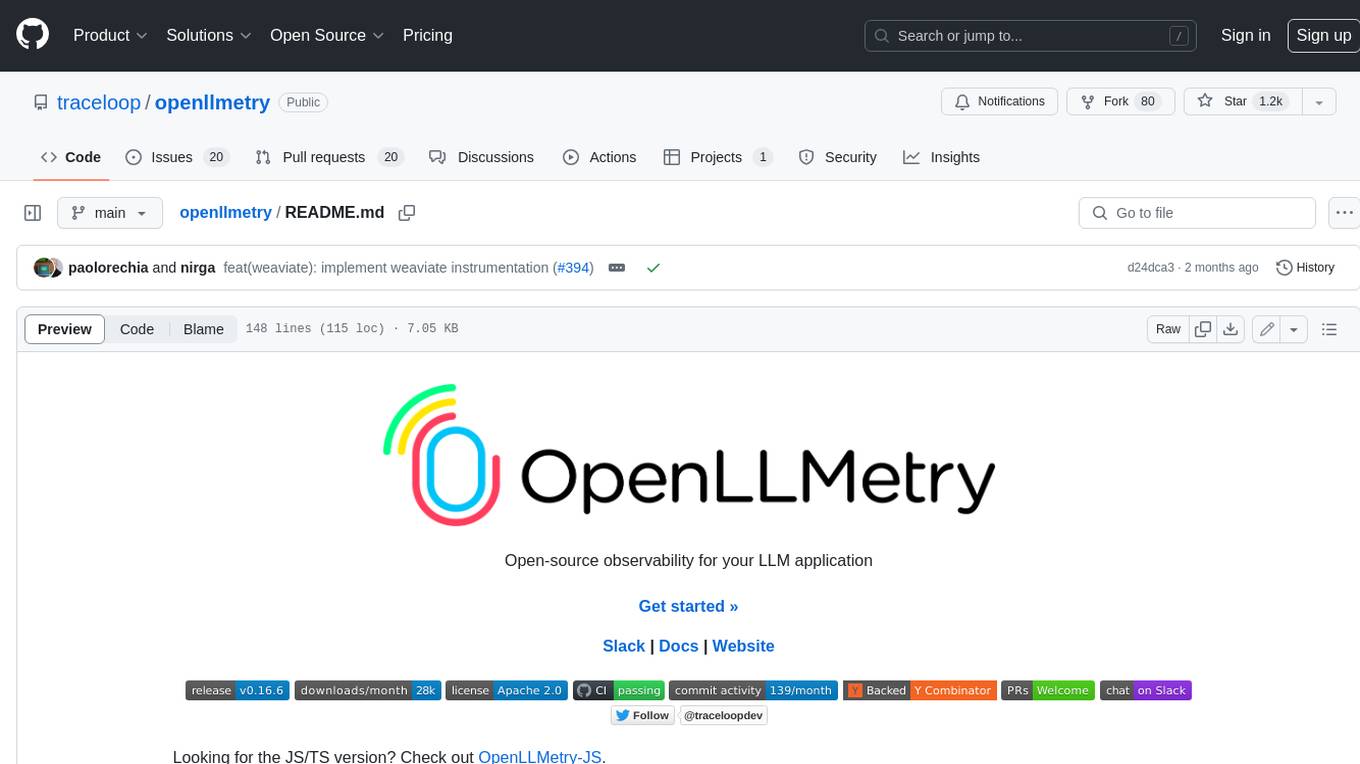Viewport: 1360px width, 764px height.
Task: Go to openllmetry breadcrumb root
Action: point(225,212)
